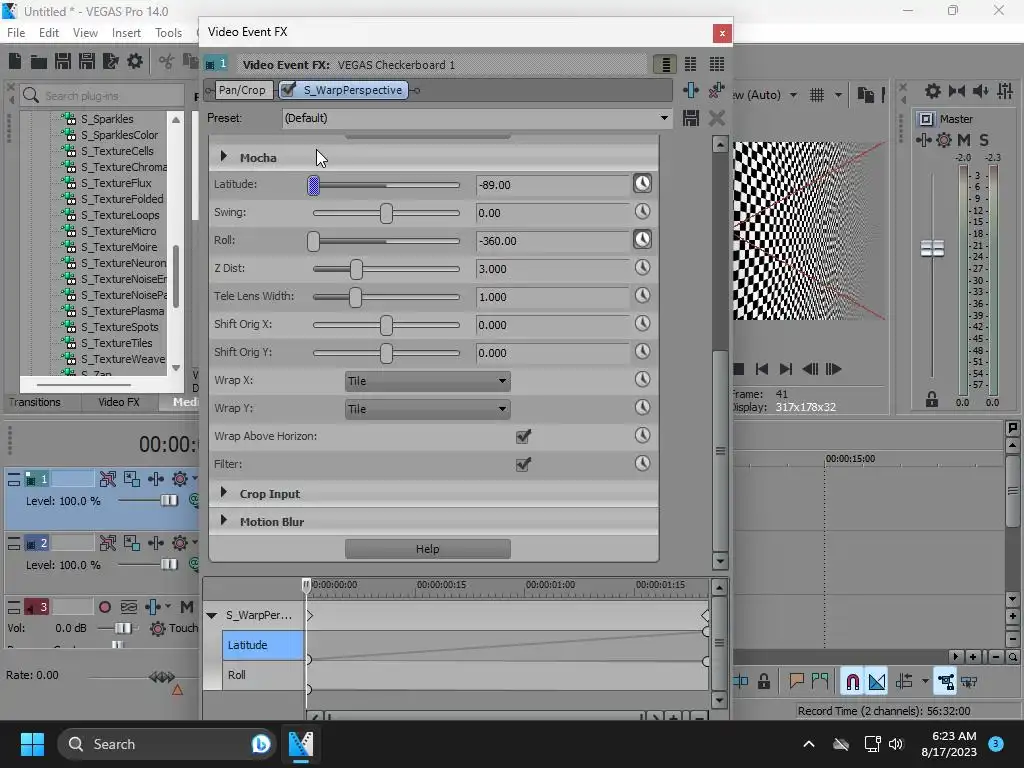Click the first Save floppy toolbar icon
Viewport: 1024px width, 768px height.
[x=63, y=61]
